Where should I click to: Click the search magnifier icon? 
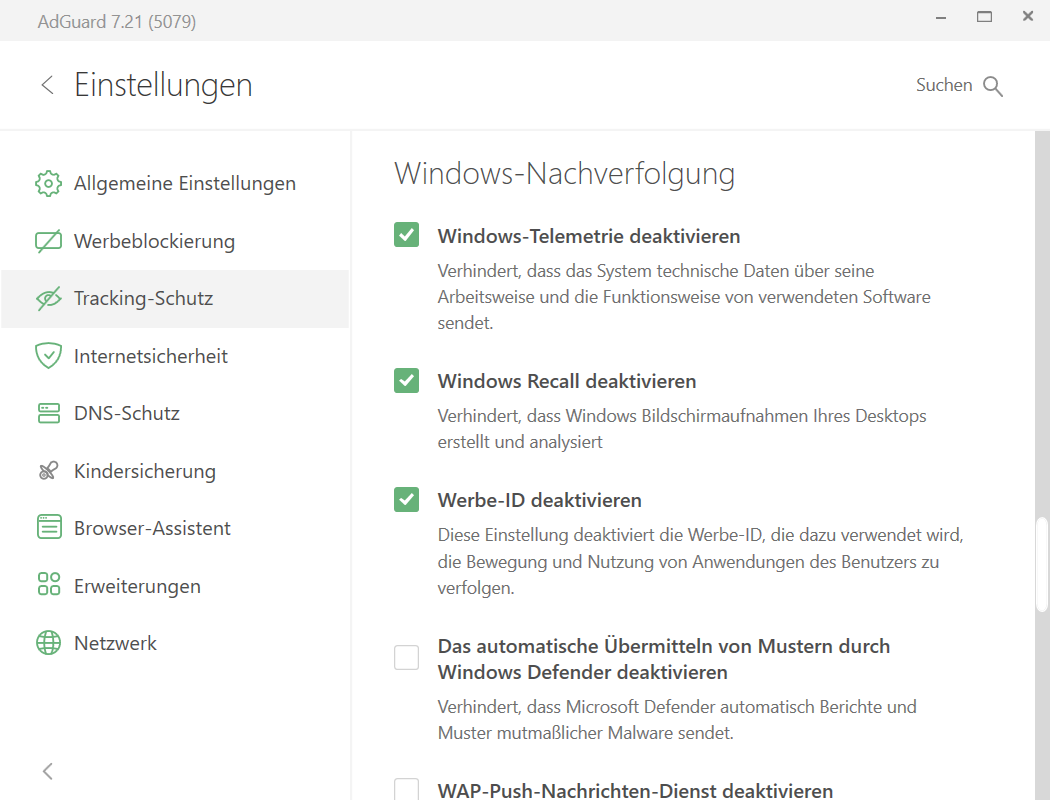pos(992,86)
